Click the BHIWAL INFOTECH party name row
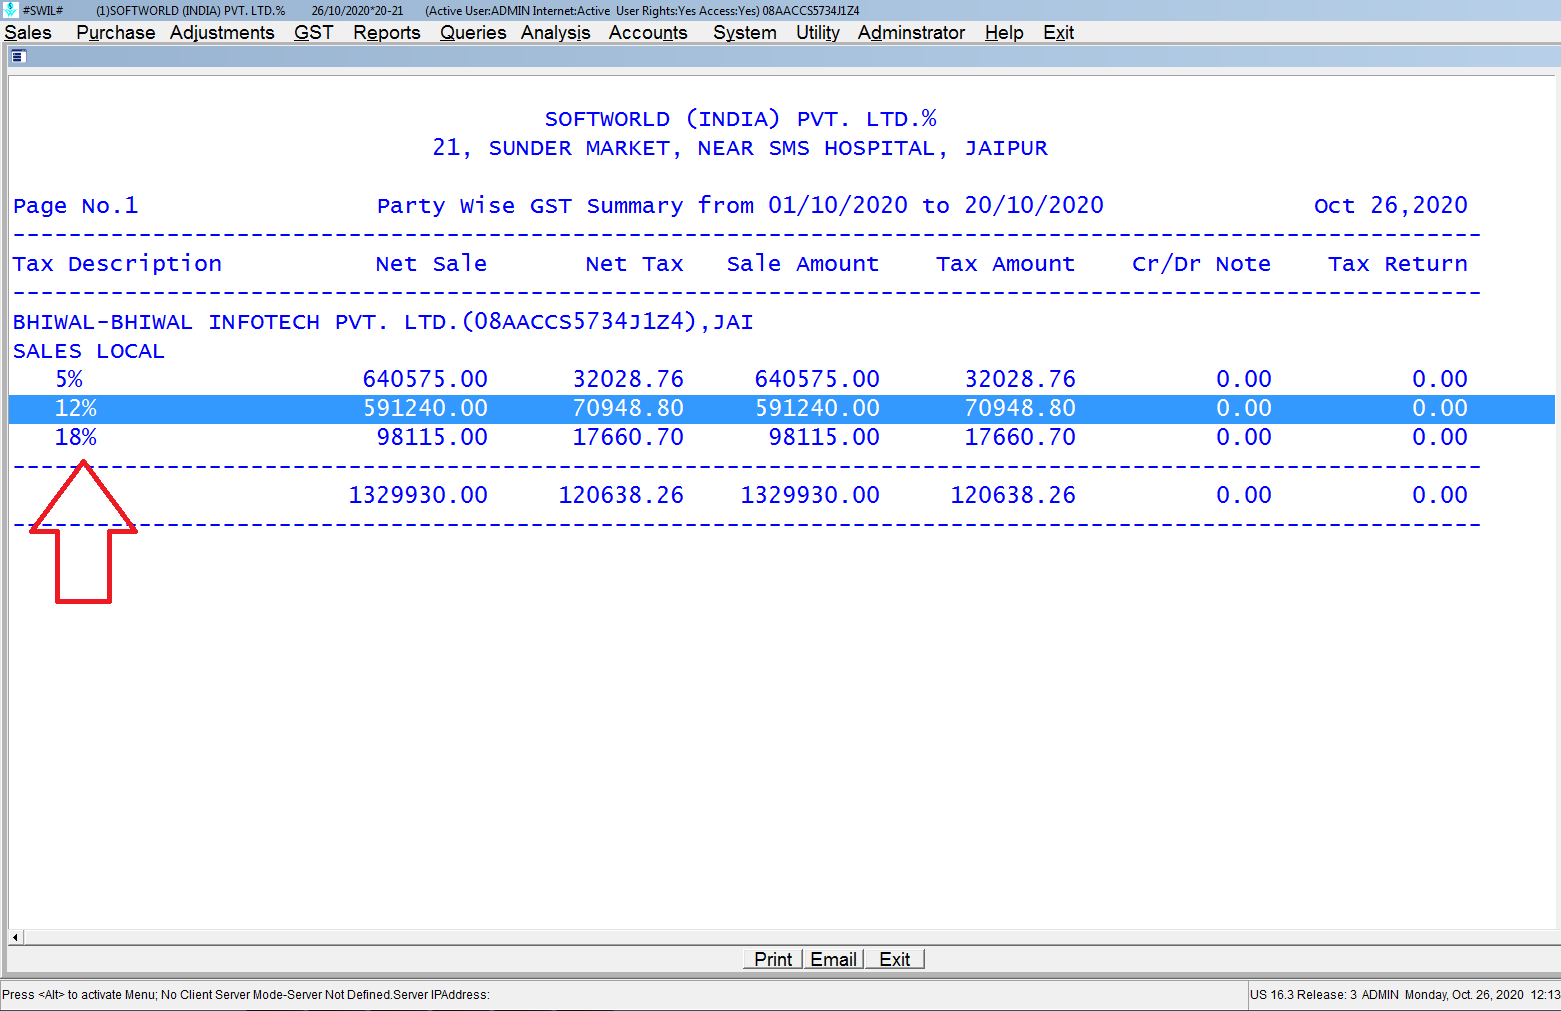 pyautogui.click(x=383, y=322)
